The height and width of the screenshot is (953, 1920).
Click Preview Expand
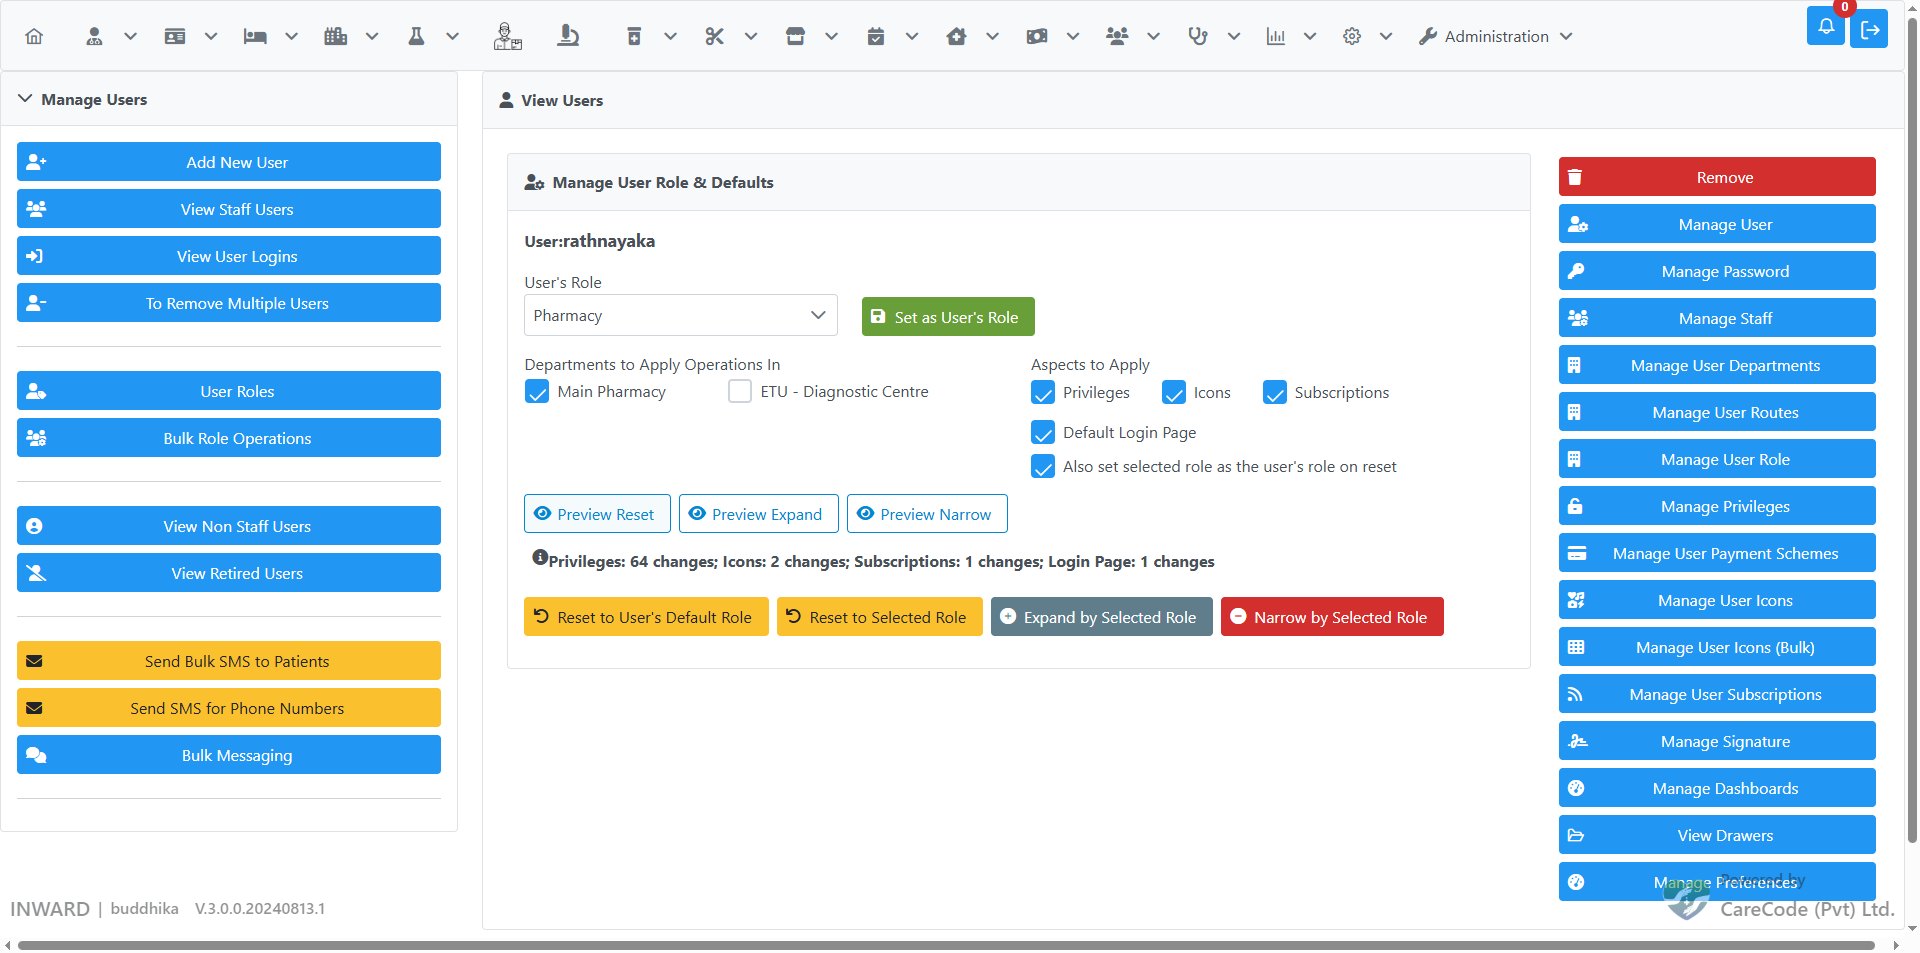(x=759, y=514)
